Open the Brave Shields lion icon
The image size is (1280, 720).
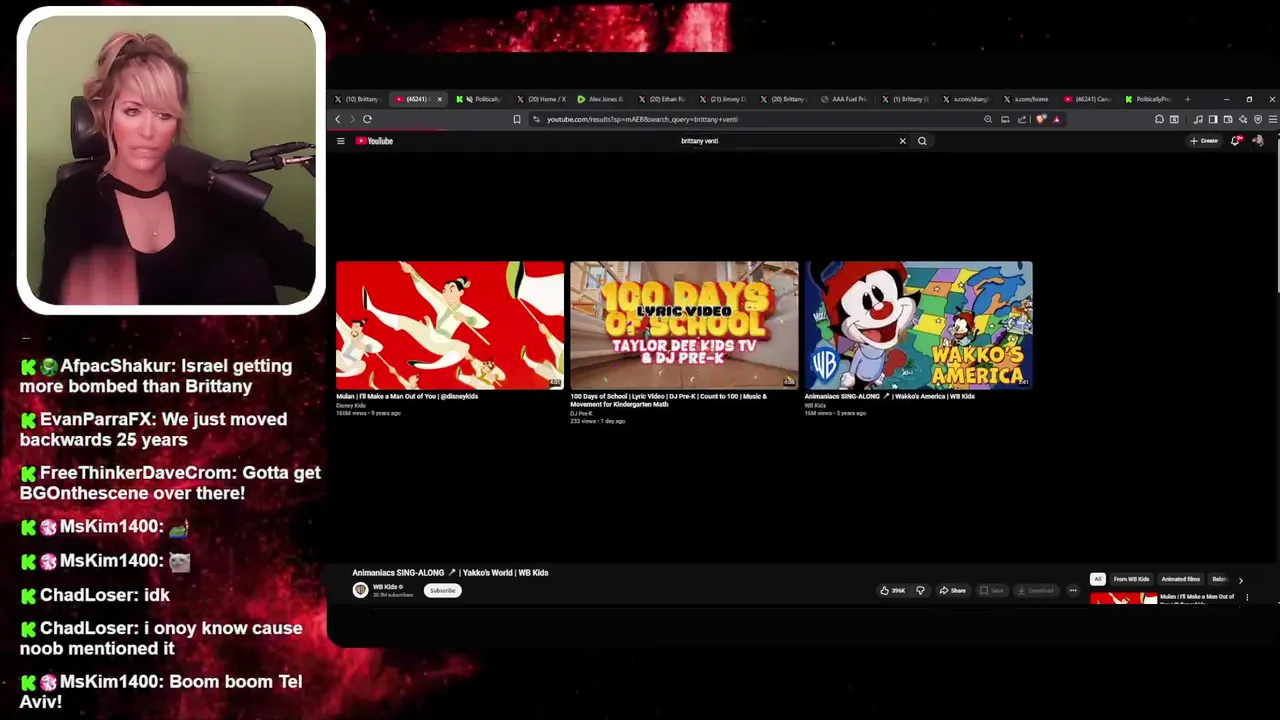1041,119
